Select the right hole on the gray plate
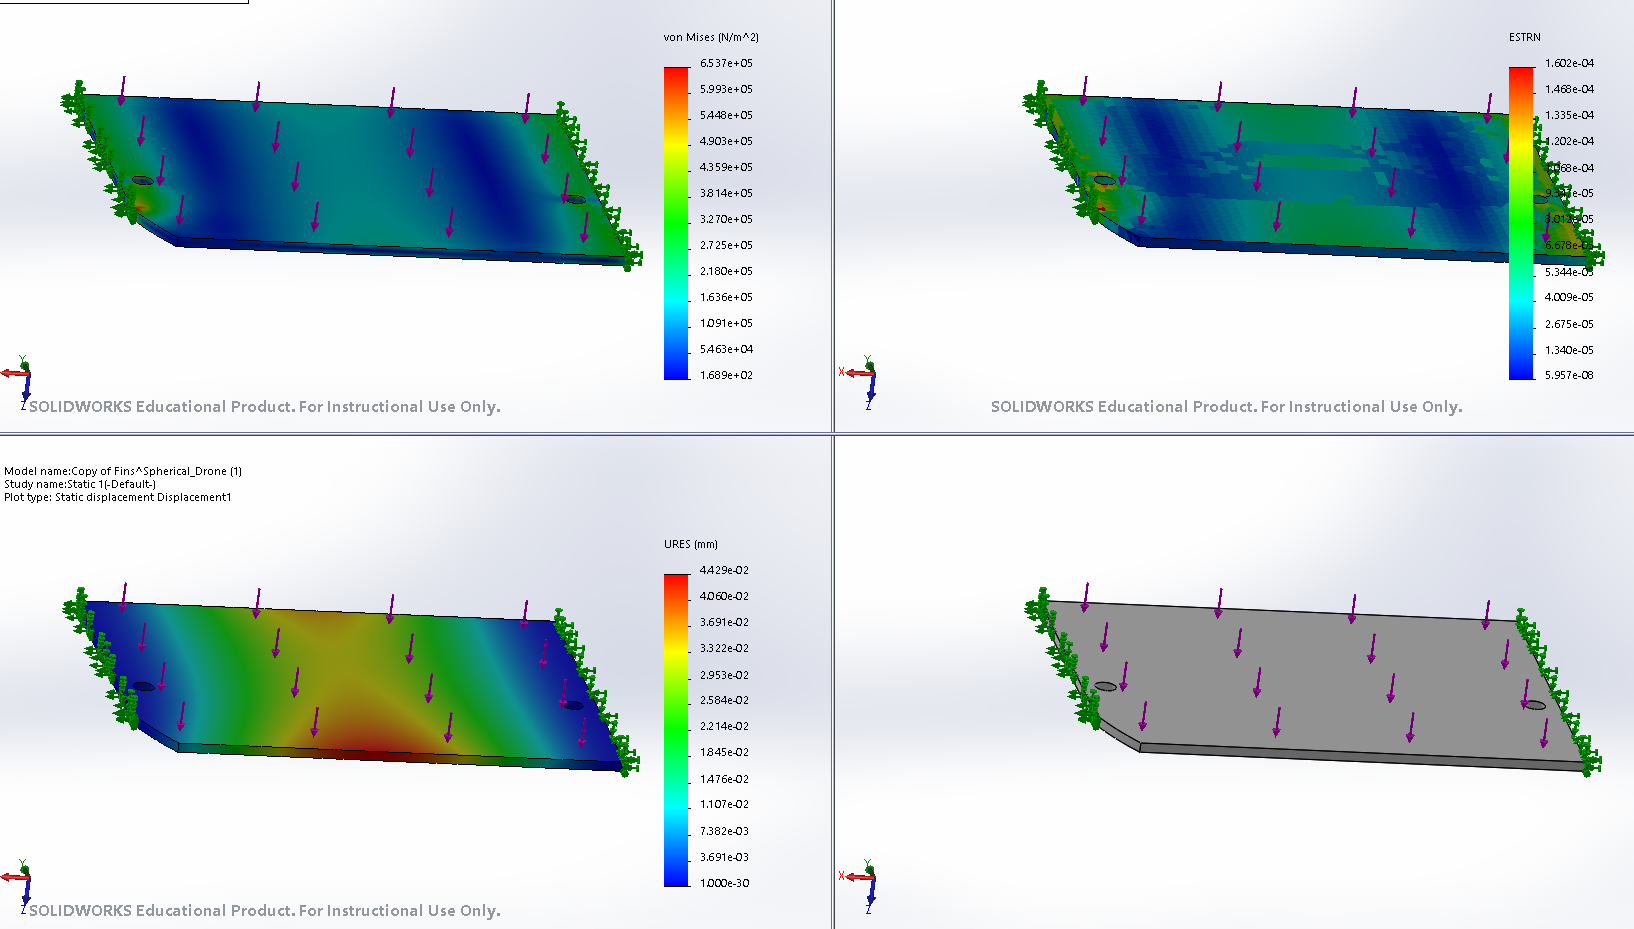Screen dimensions: 1634x929 pyautogui.click(x=1534, y=705)
